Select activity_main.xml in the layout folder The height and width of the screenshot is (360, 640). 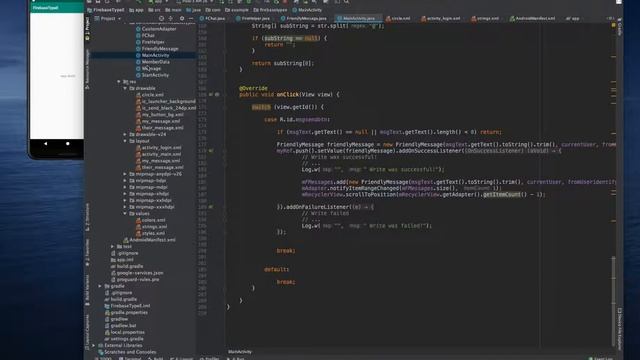click(158, 154)
